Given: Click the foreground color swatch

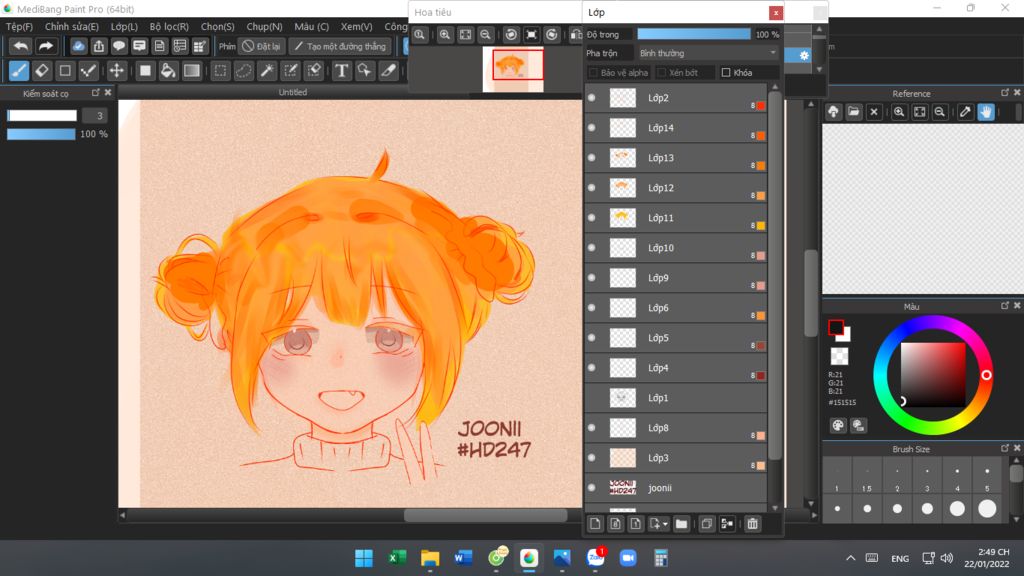Looking at the screenshot, I should [836, 327].
